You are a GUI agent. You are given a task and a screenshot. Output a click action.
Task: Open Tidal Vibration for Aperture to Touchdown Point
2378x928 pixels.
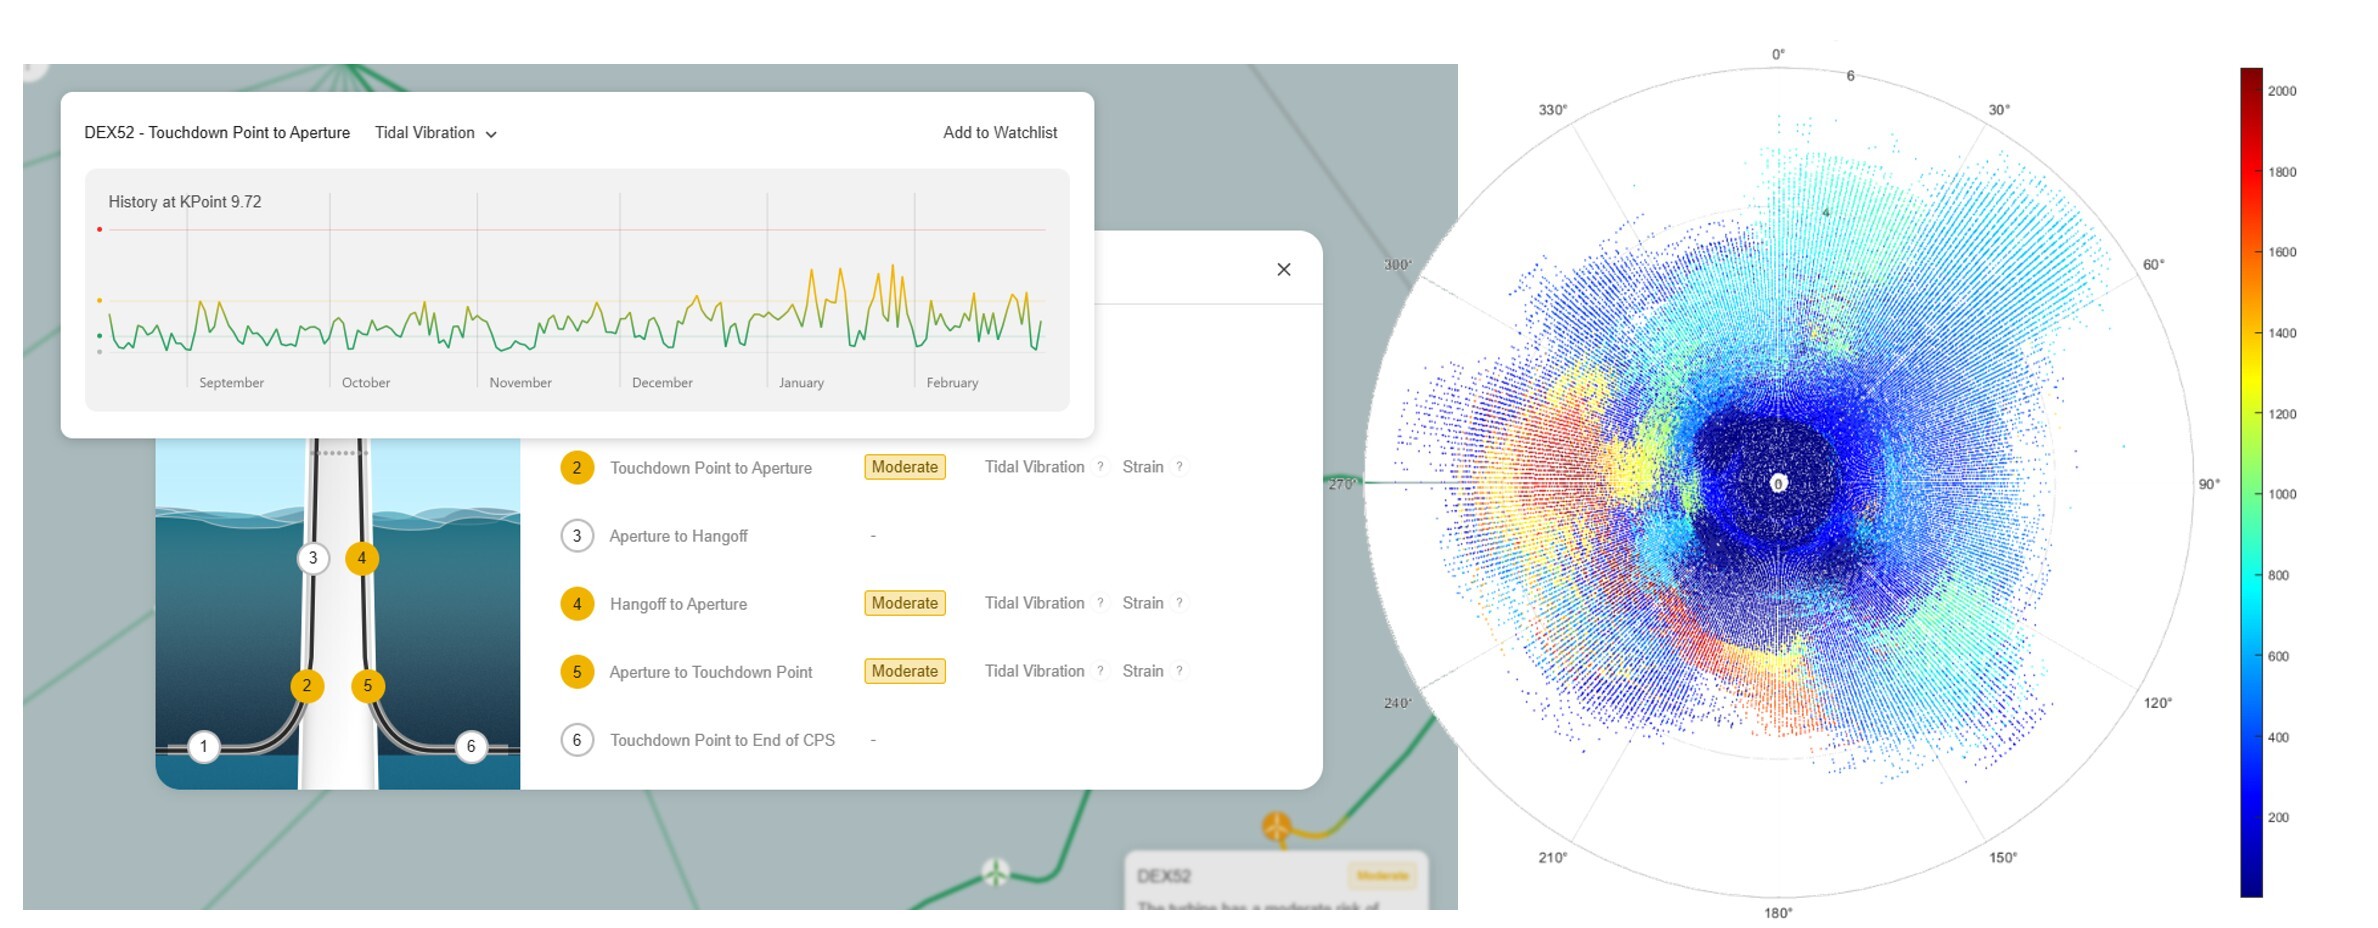click(x=1034, y=671)
